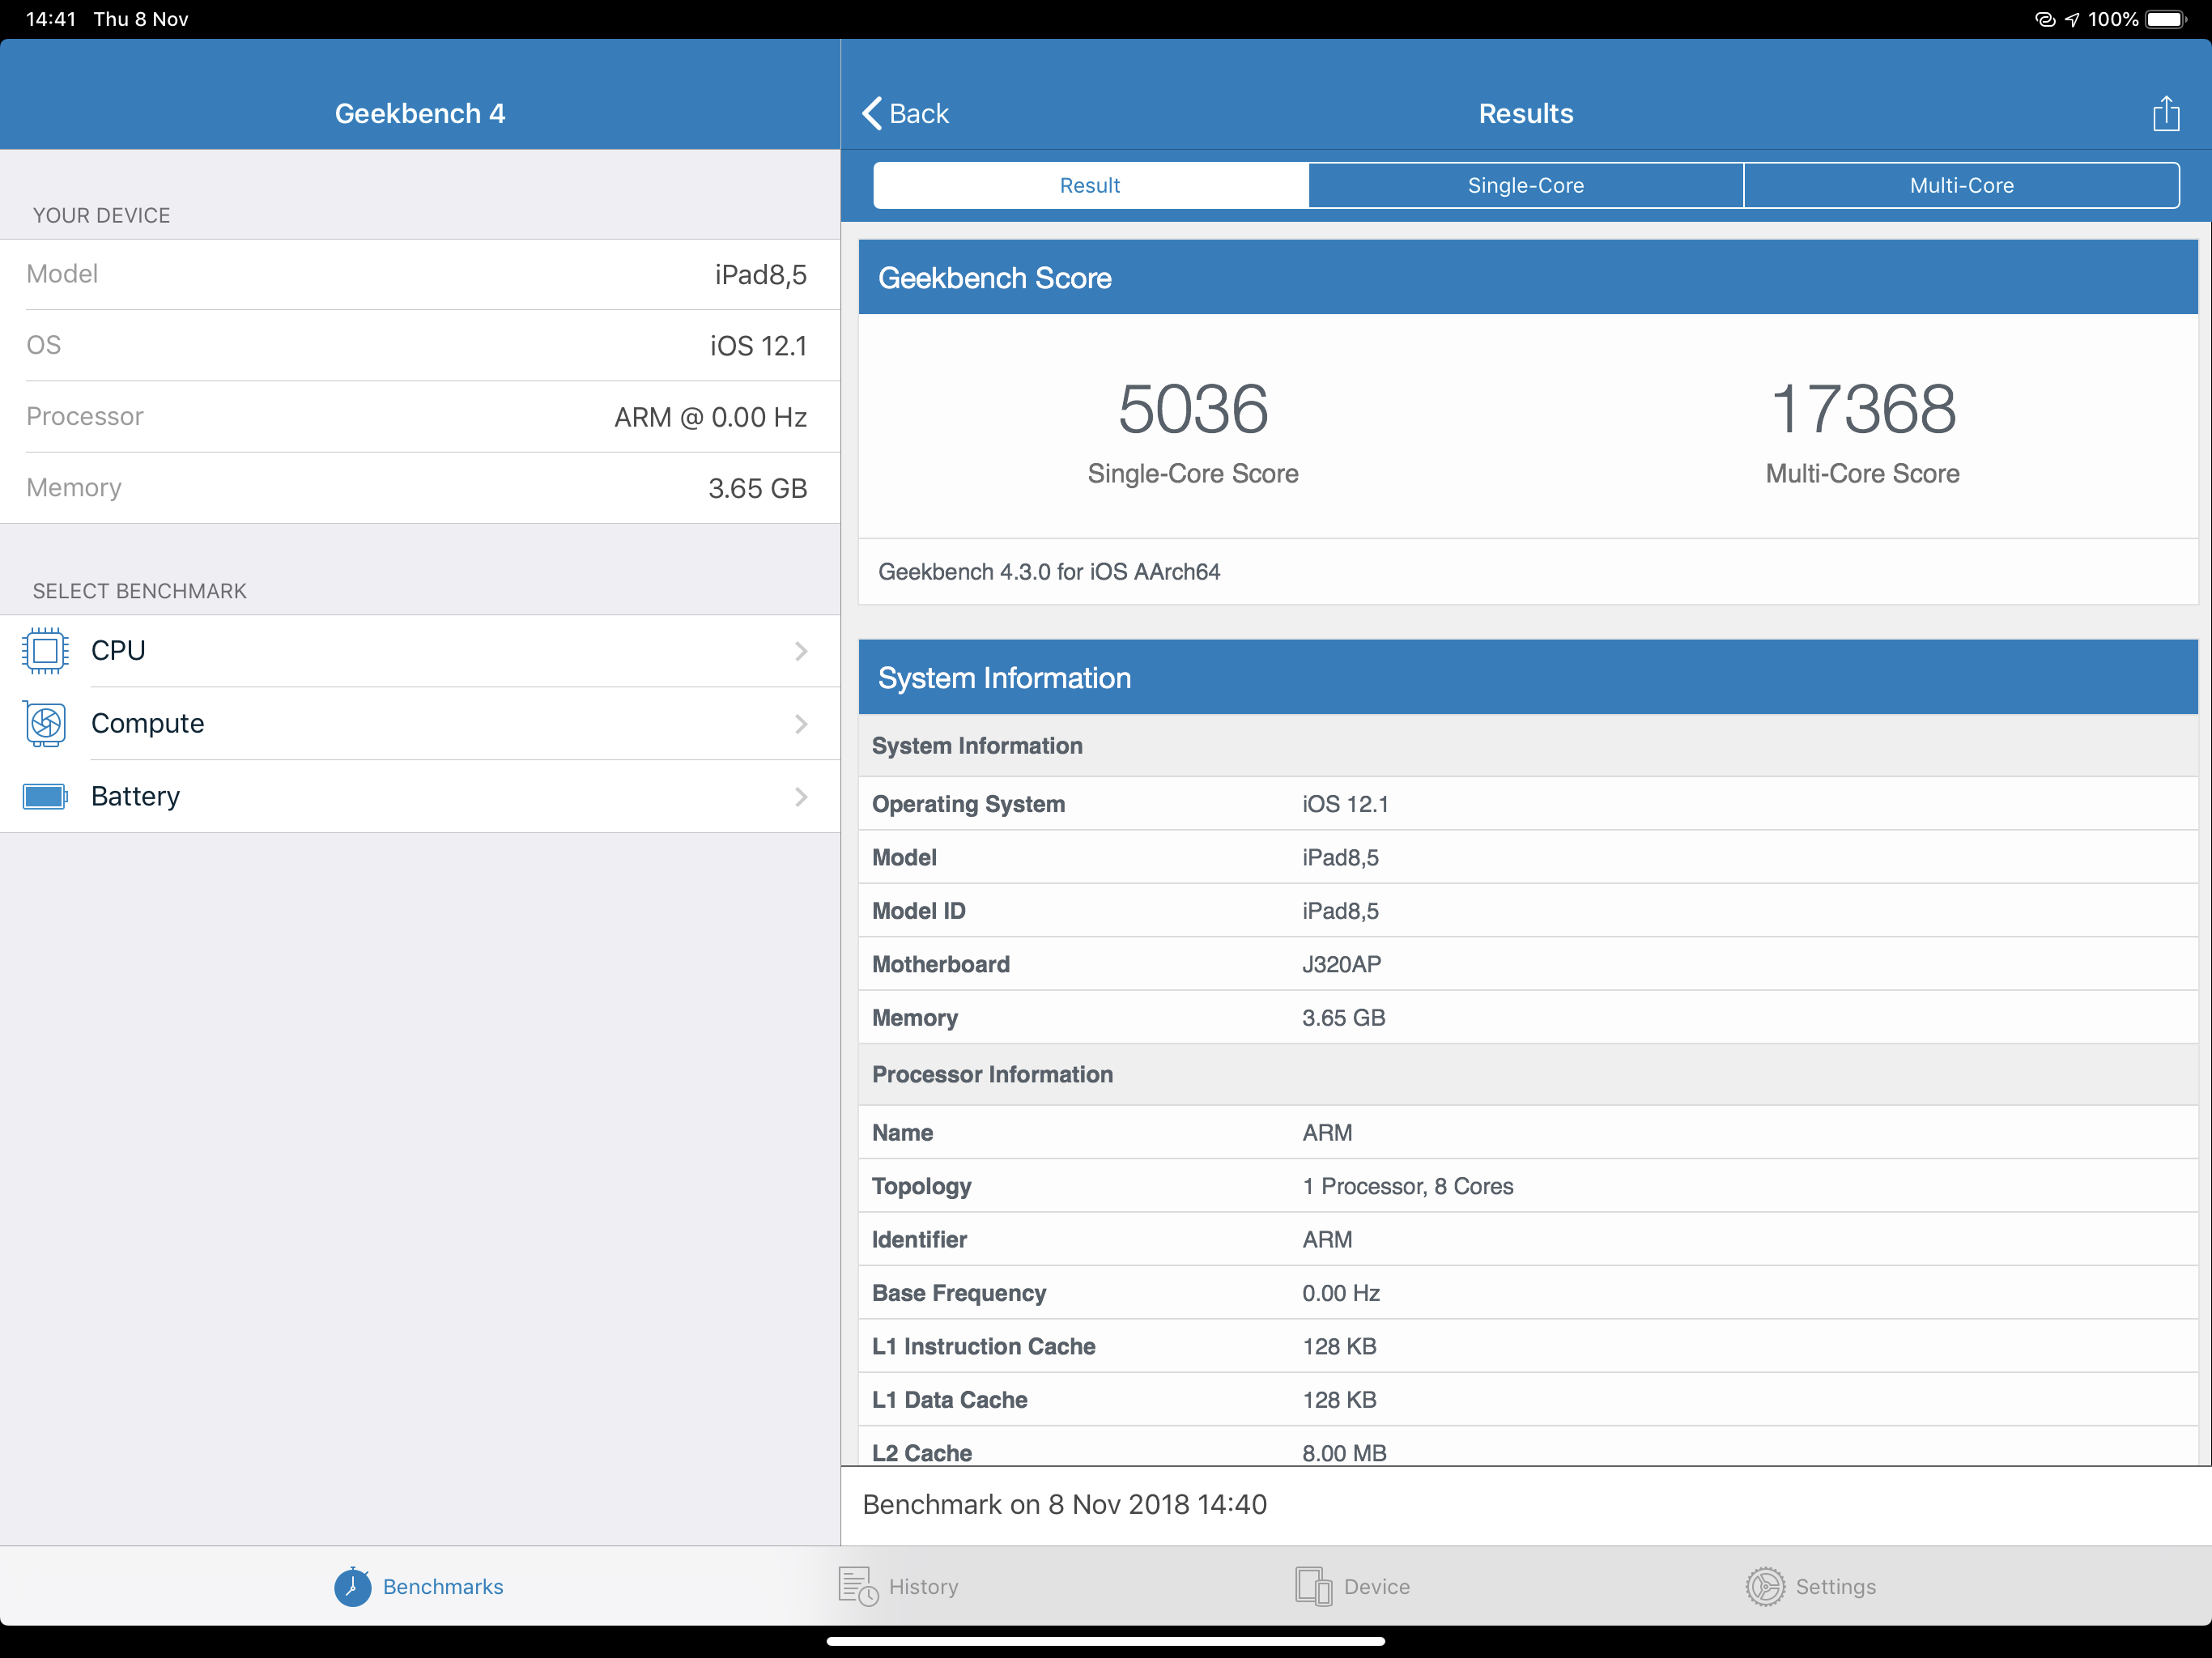This screenshot has height=1658, width=2212.
Task: Select the 3.65 GB memory value in Your Device
Action: coord(758,488)
